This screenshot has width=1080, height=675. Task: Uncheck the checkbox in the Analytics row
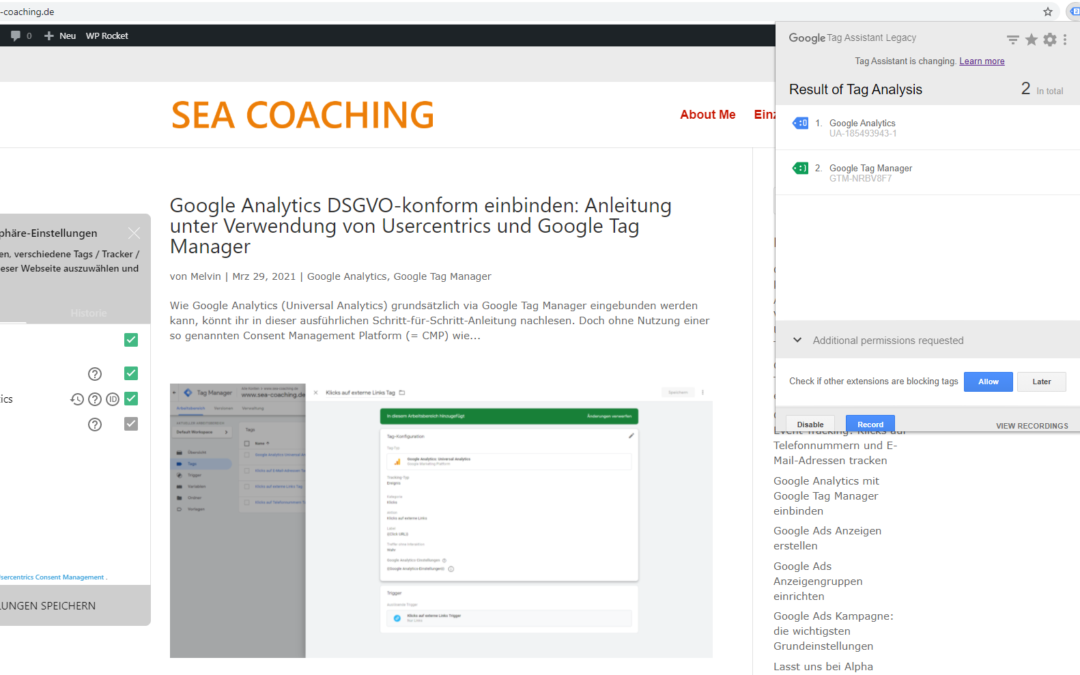(x=131, y=399)
